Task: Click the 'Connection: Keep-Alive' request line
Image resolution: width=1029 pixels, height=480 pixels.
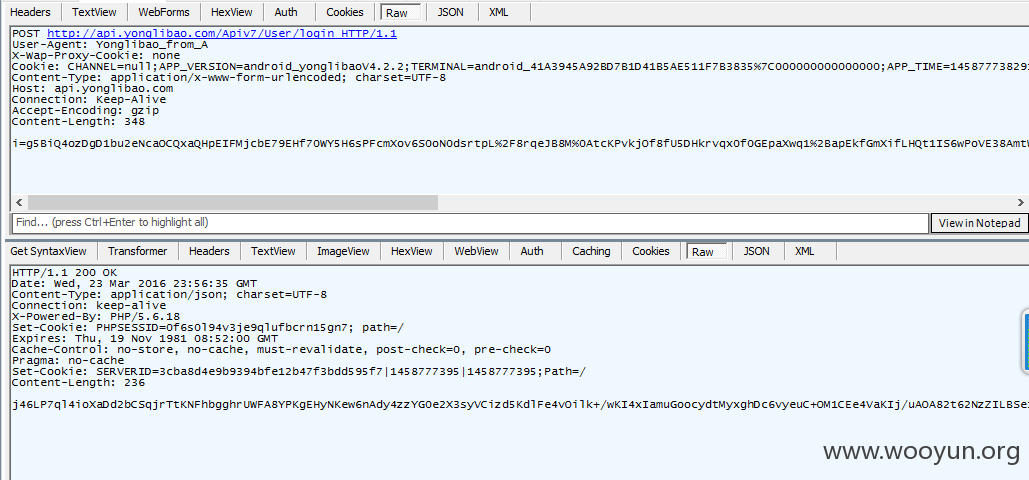Action: tap(89, 100)
